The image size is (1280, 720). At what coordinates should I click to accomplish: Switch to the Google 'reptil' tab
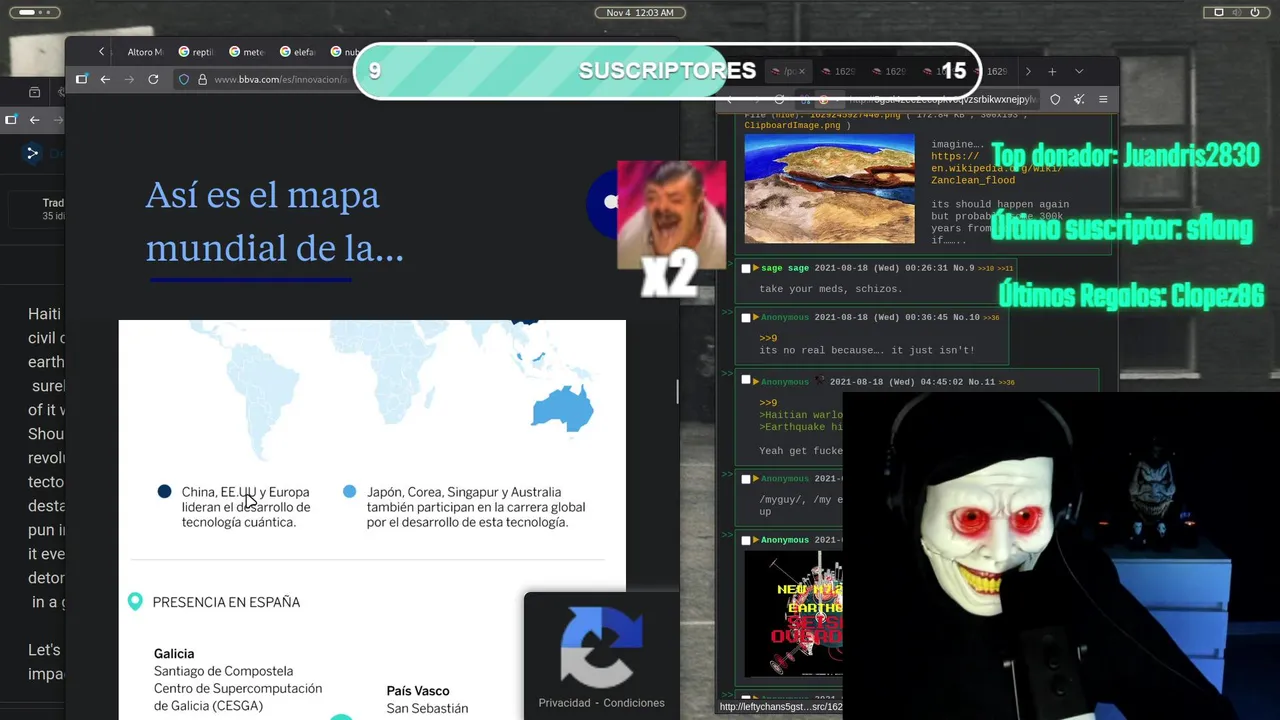[x=196, y=52]
